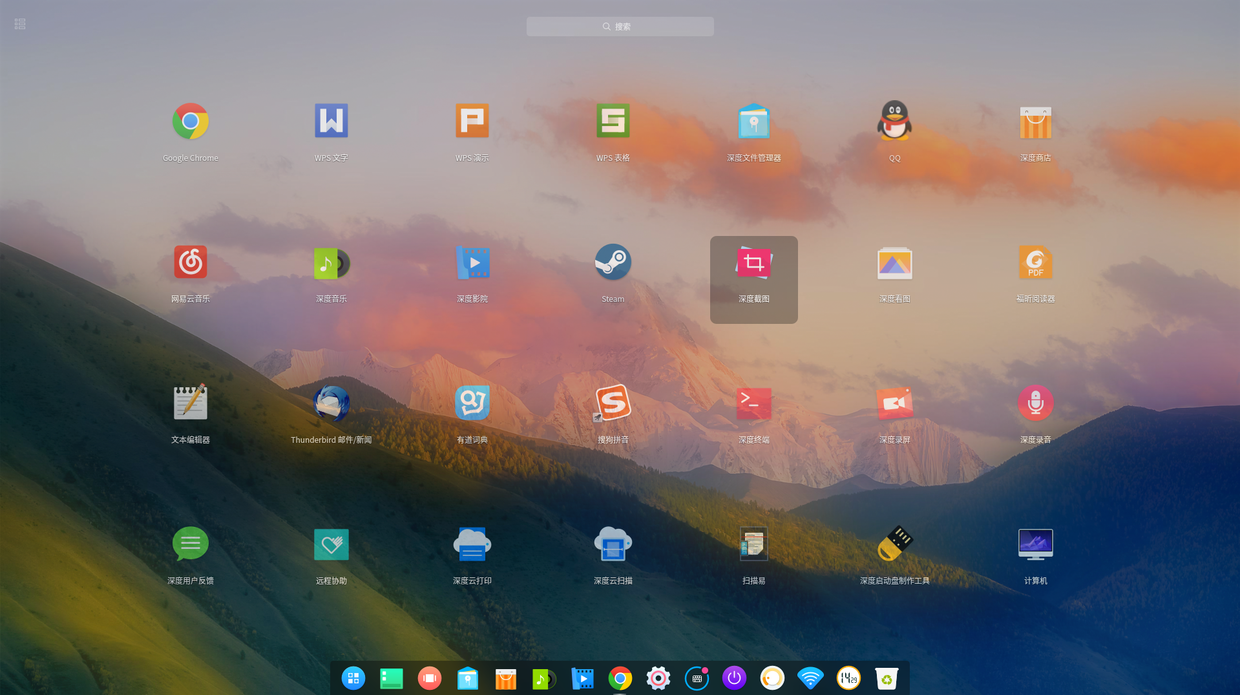Open the highlighted 深度截图 screenshot tool
Viewport: 1240px width, 695px height.
pyautogui.click(x=754, y=280)
